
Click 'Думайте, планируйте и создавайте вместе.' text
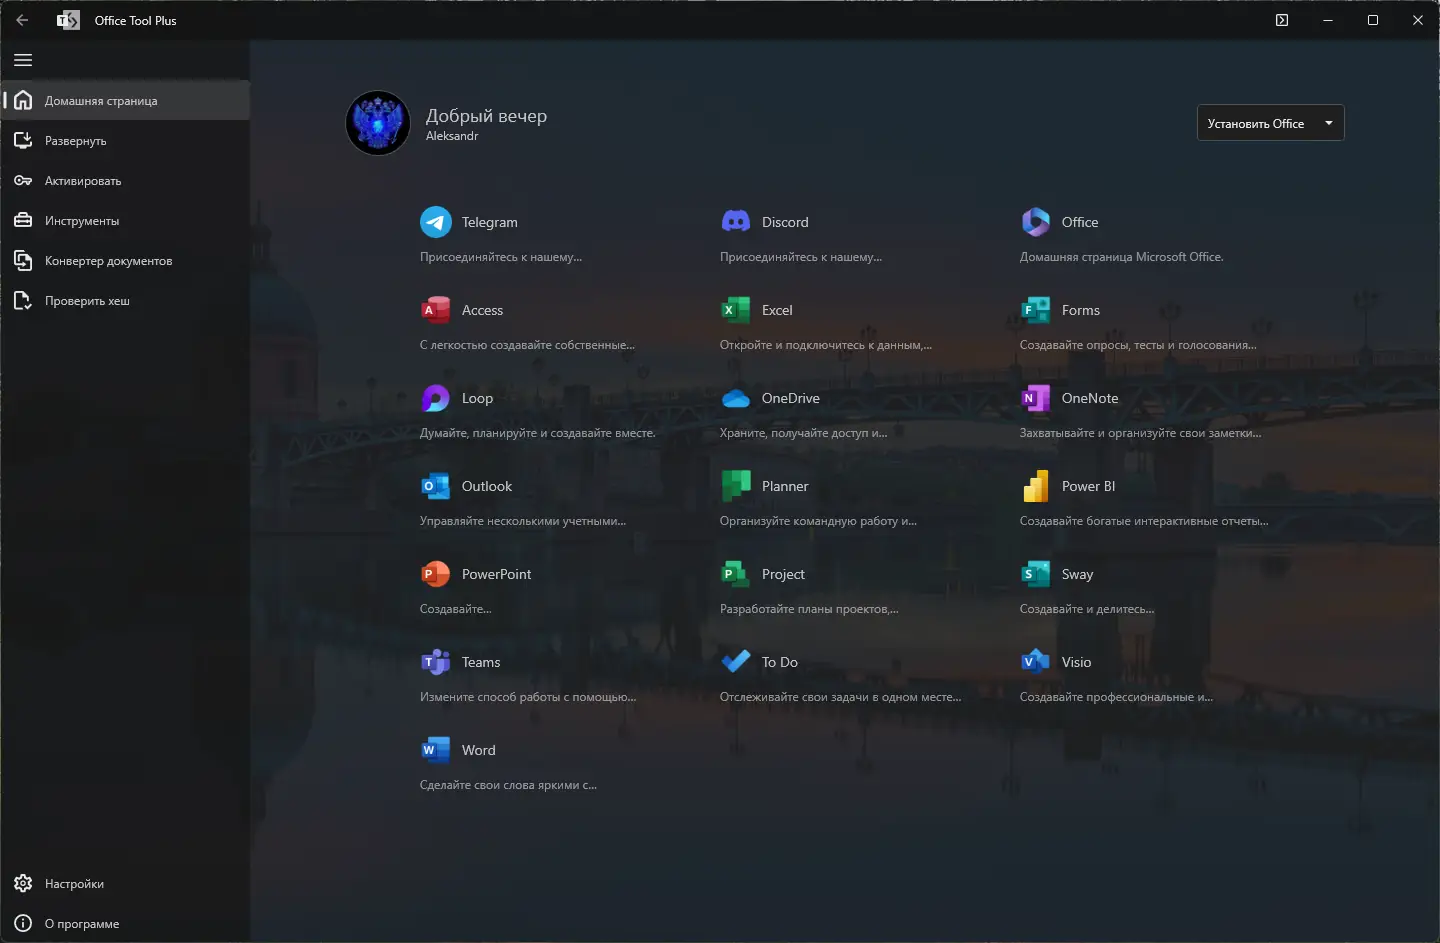(x=538, y=433)
